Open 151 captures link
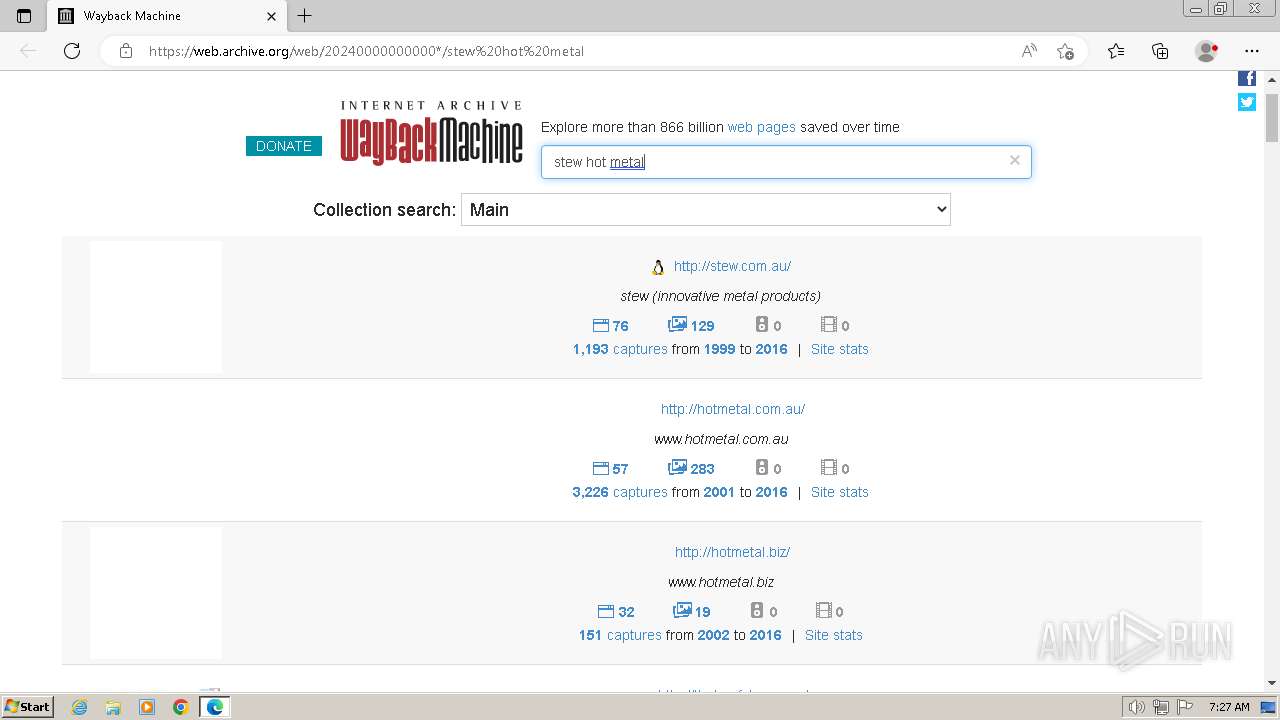Image resolution: width=1280 pixels, height=720 pixels. [620, 635]
